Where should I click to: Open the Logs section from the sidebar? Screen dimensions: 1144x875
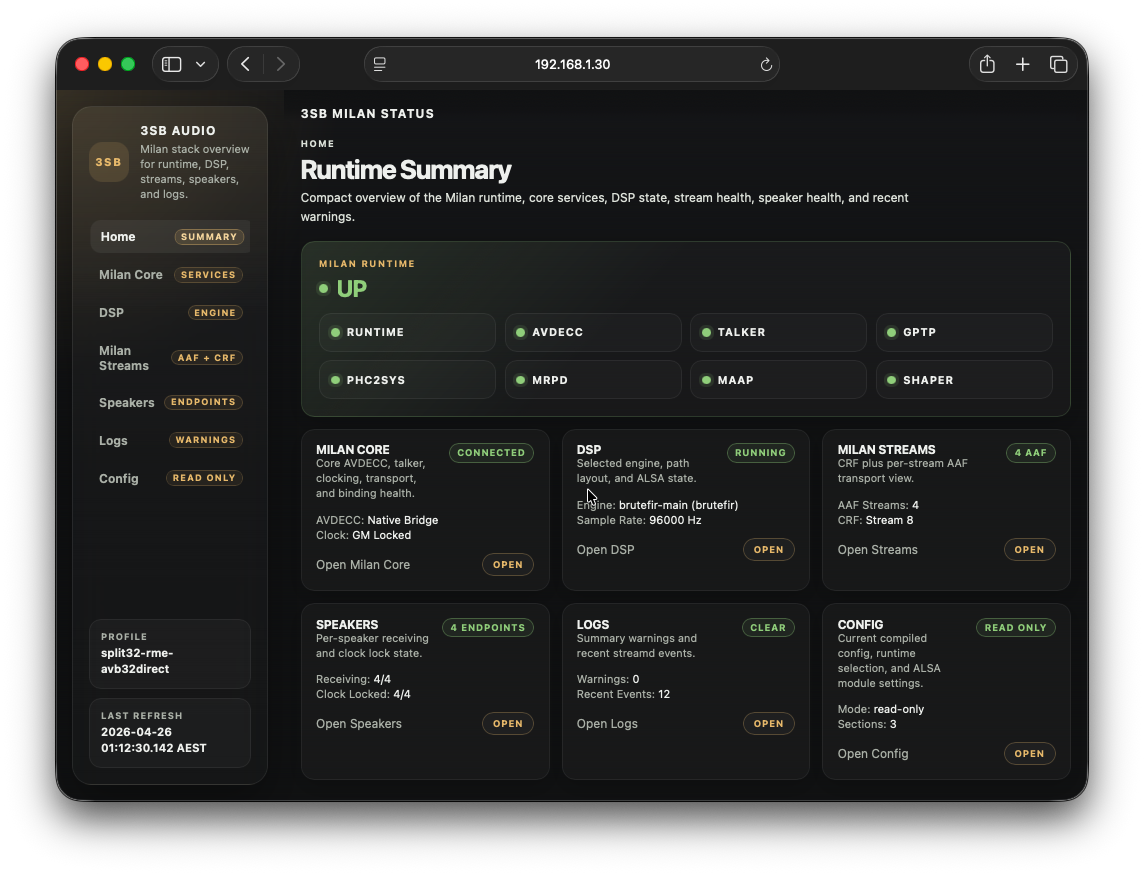[x=113, y=440]
